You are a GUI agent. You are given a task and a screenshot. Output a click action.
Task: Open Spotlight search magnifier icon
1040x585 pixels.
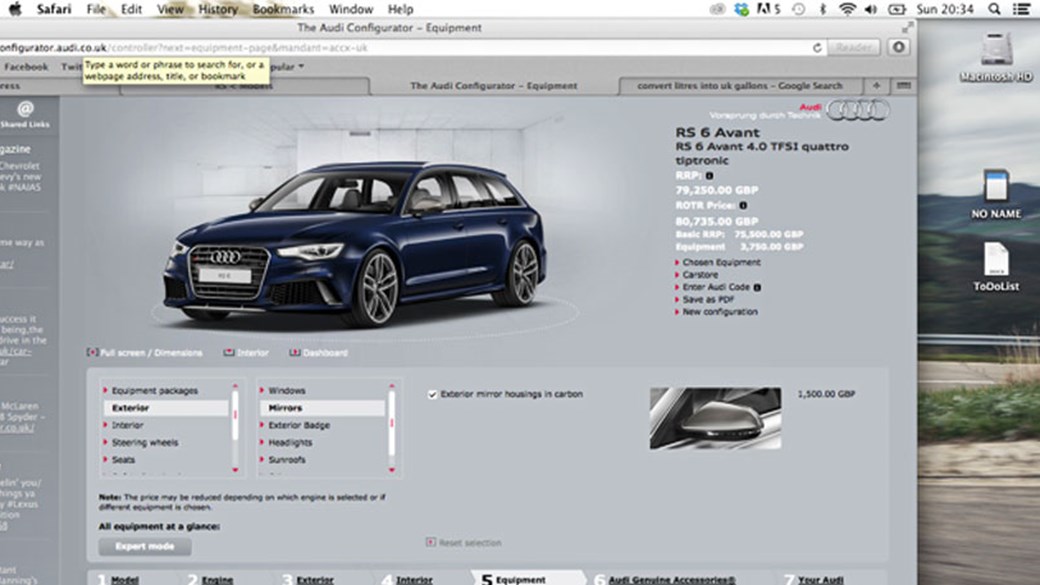pyautogui.click(x=994, y=9)
